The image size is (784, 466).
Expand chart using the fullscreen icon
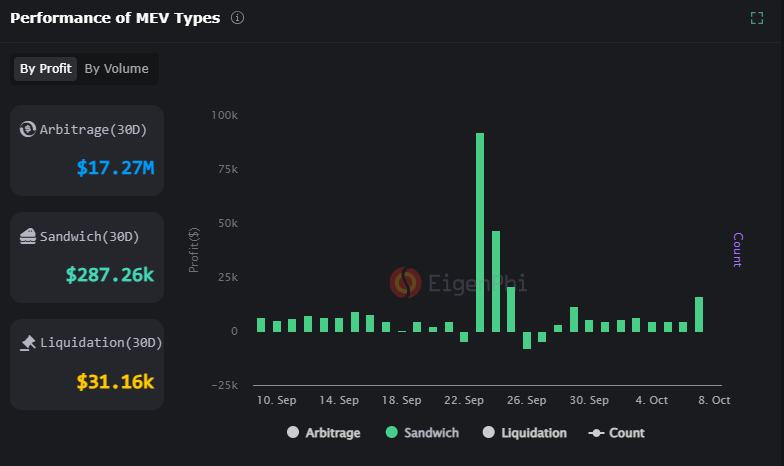pyautogui.click(x=757, y=19)
